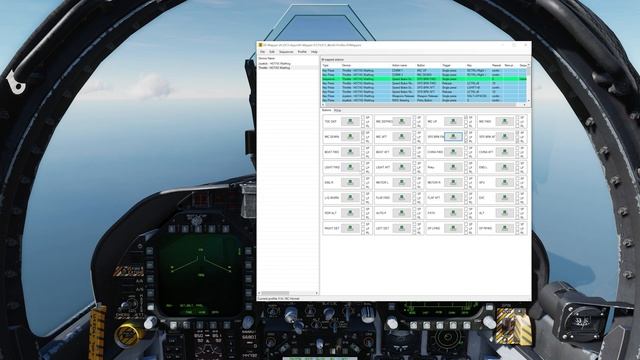Select Throttle - HOTAS Warthog device
The width and height of the screenshot is (640, 360).
(275, 68)
